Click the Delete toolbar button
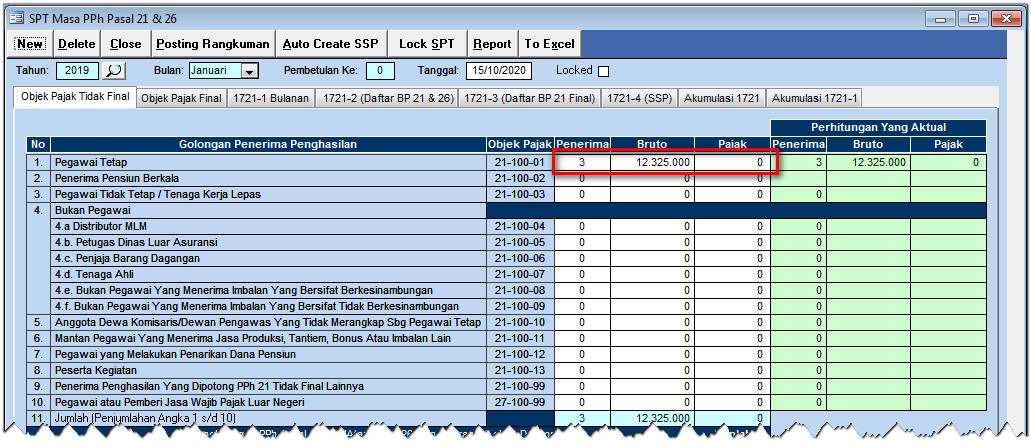The width and height of the screenshot is (1031, 447). [77, 44]
